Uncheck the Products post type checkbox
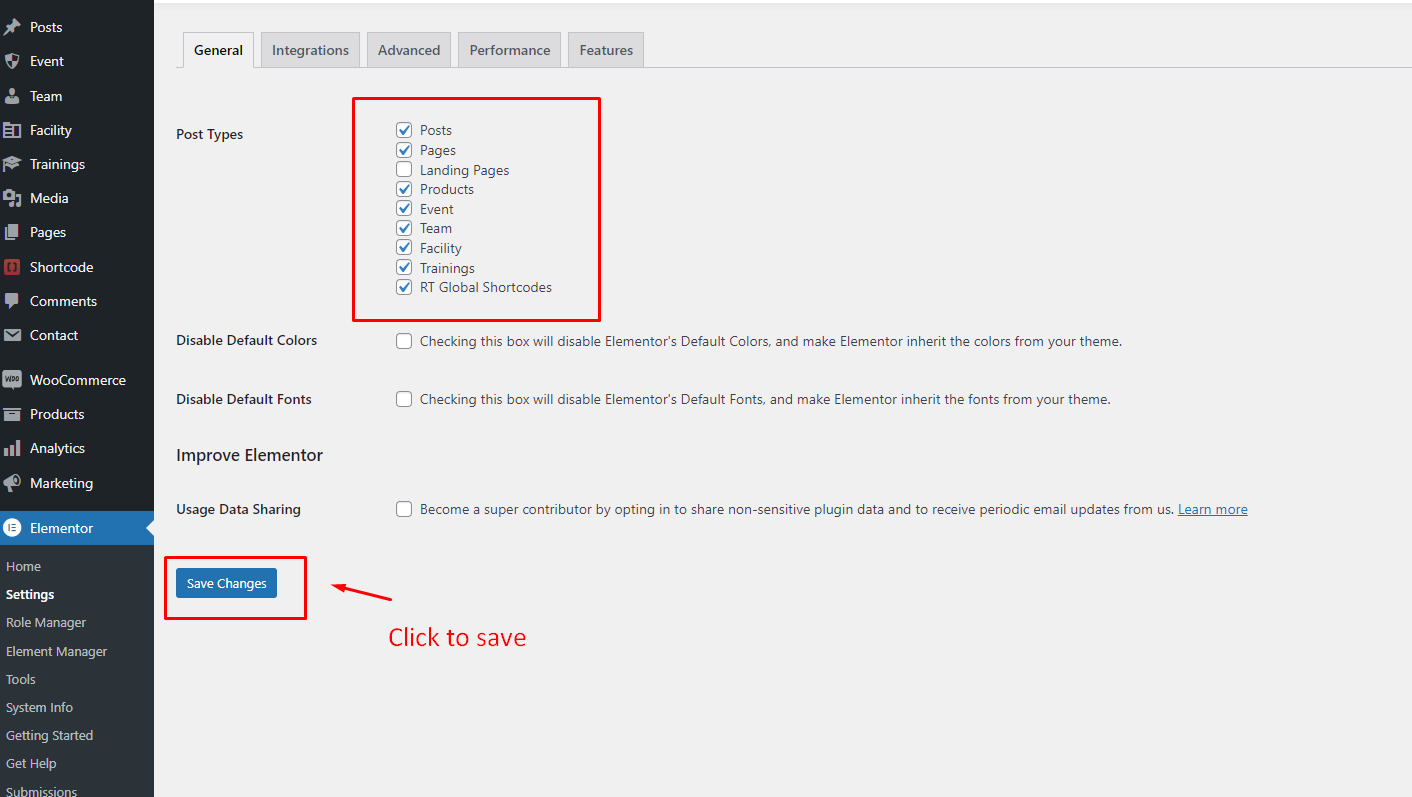 click(404, 189)
